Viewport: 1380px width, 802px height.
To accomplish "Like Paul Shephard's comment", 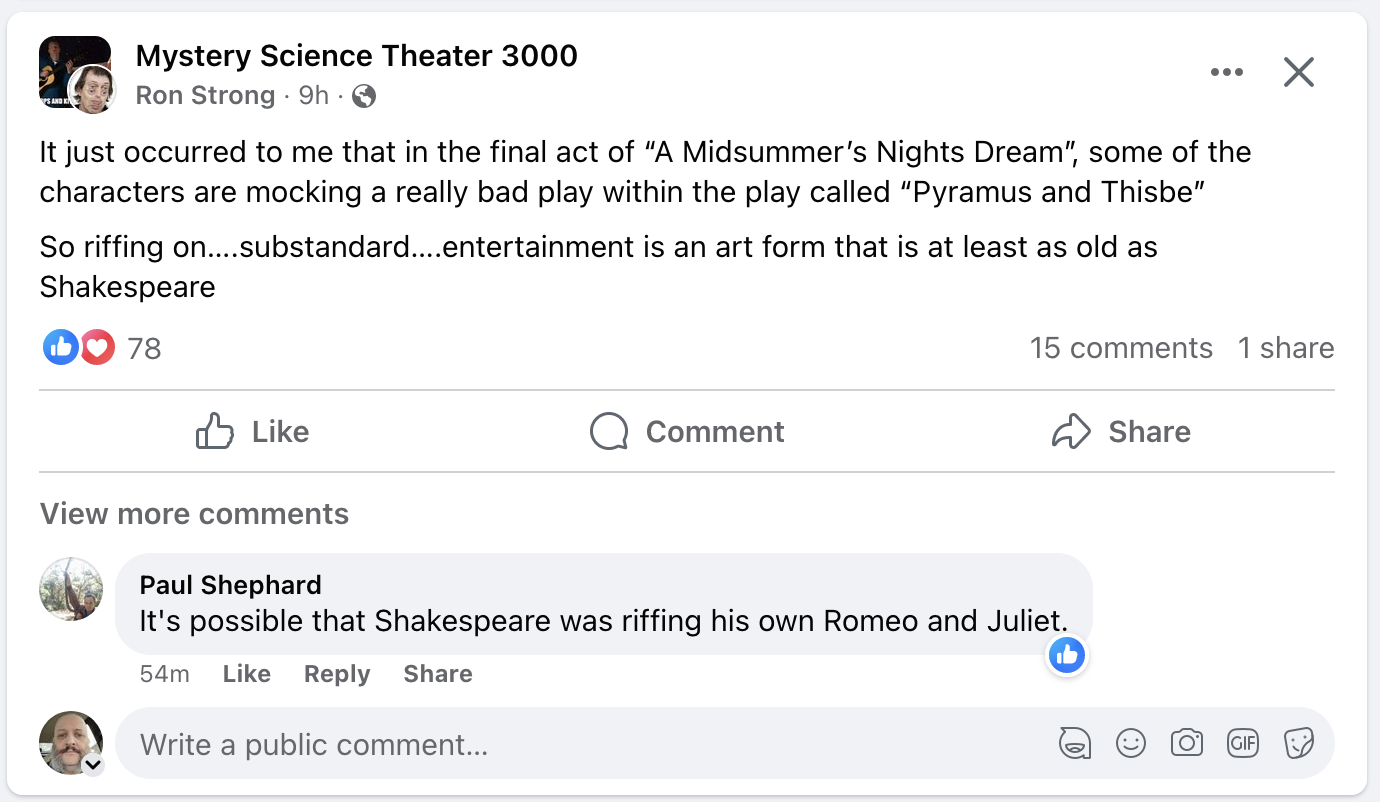I will (x=246, y=674).
